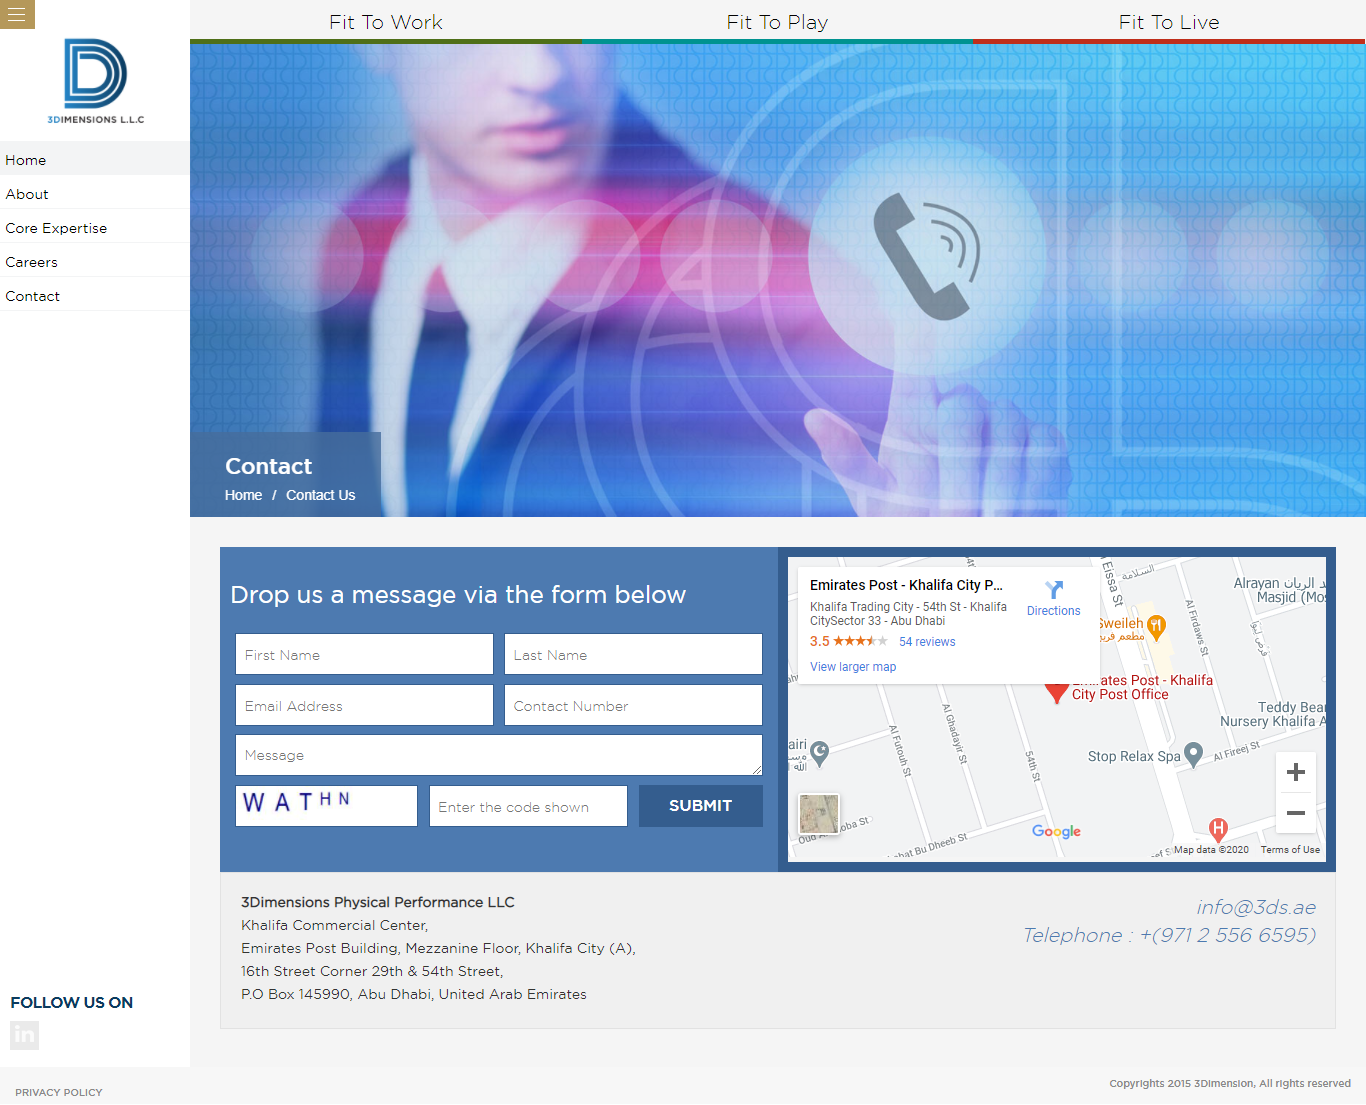Click '3Dimensions Physical Performance LLC' address heading
The height and width of the screenshot is (1105, 1366).
(378, 902)
